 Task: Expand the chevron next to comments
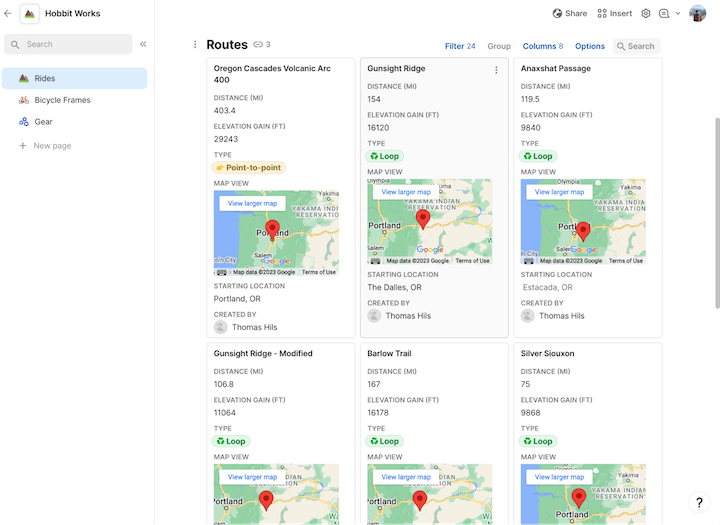(678, 13)
